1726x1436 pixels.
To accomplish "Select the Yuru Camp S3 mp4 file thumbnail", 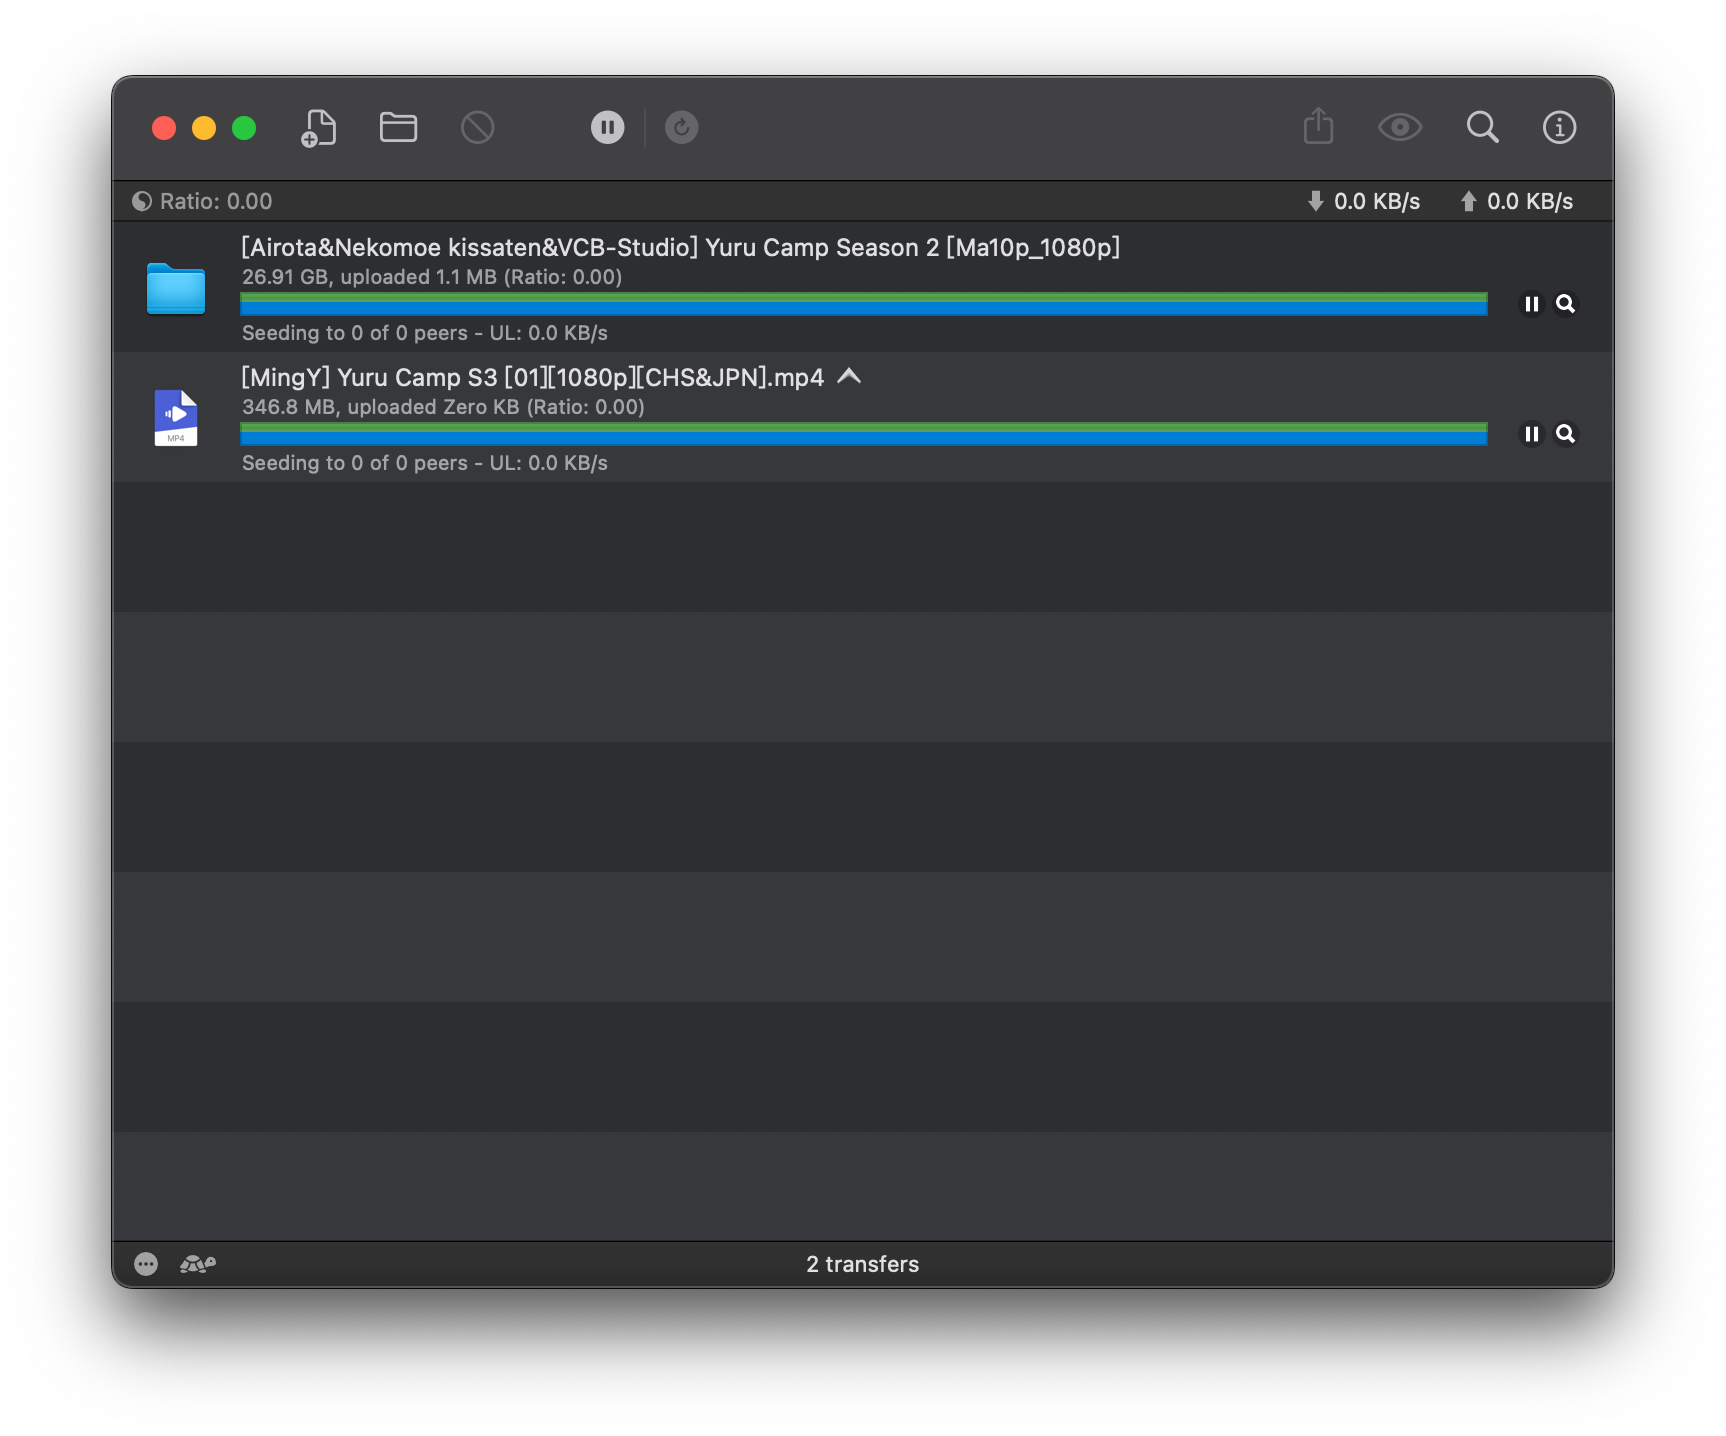I will coord(176,417).
